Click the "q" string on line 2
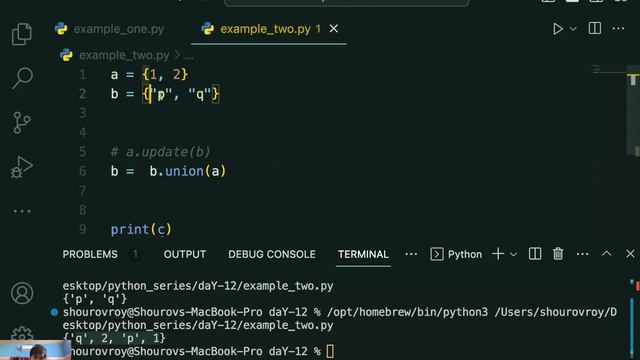Screen dimensions: 640x360 [200, 94]
